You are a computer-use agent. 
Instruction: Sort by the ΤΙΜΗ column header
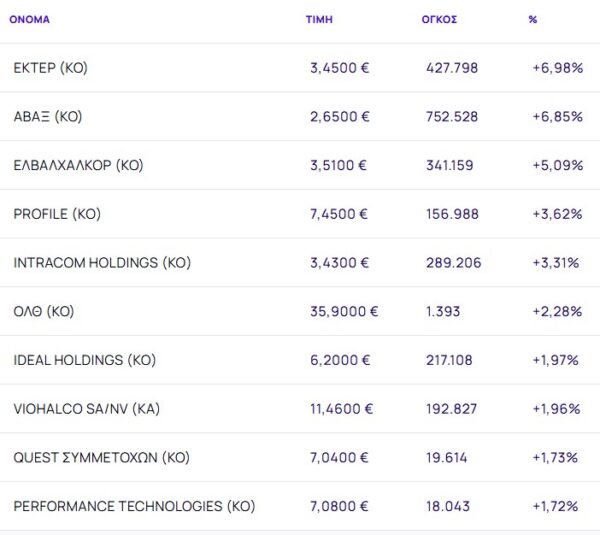pyautogui.click(x=319, y=19)
